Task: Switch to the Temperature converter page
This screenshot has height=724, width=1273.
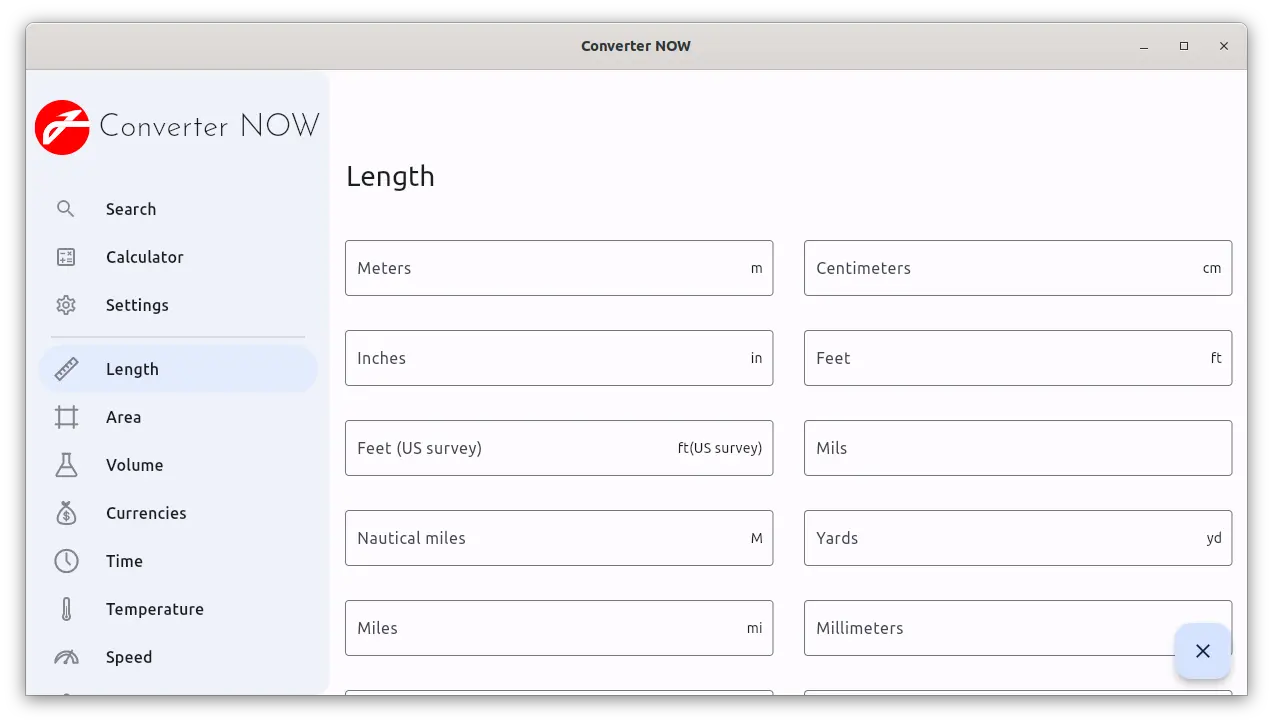Action: 154,609
